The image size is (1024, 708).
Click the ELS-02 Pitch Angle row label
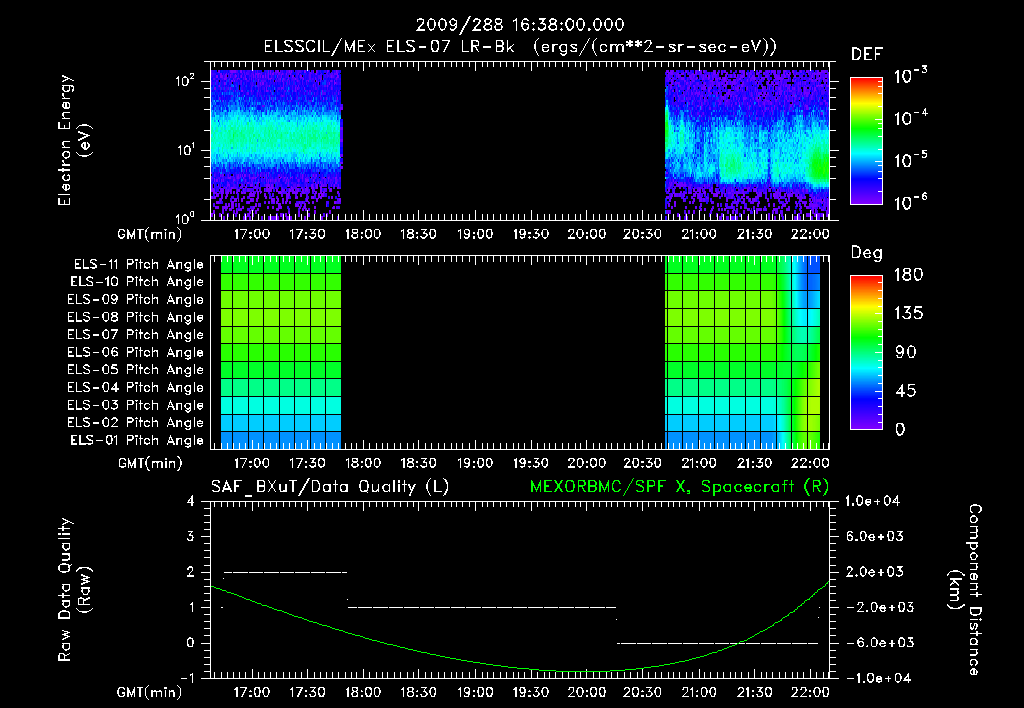135,423
